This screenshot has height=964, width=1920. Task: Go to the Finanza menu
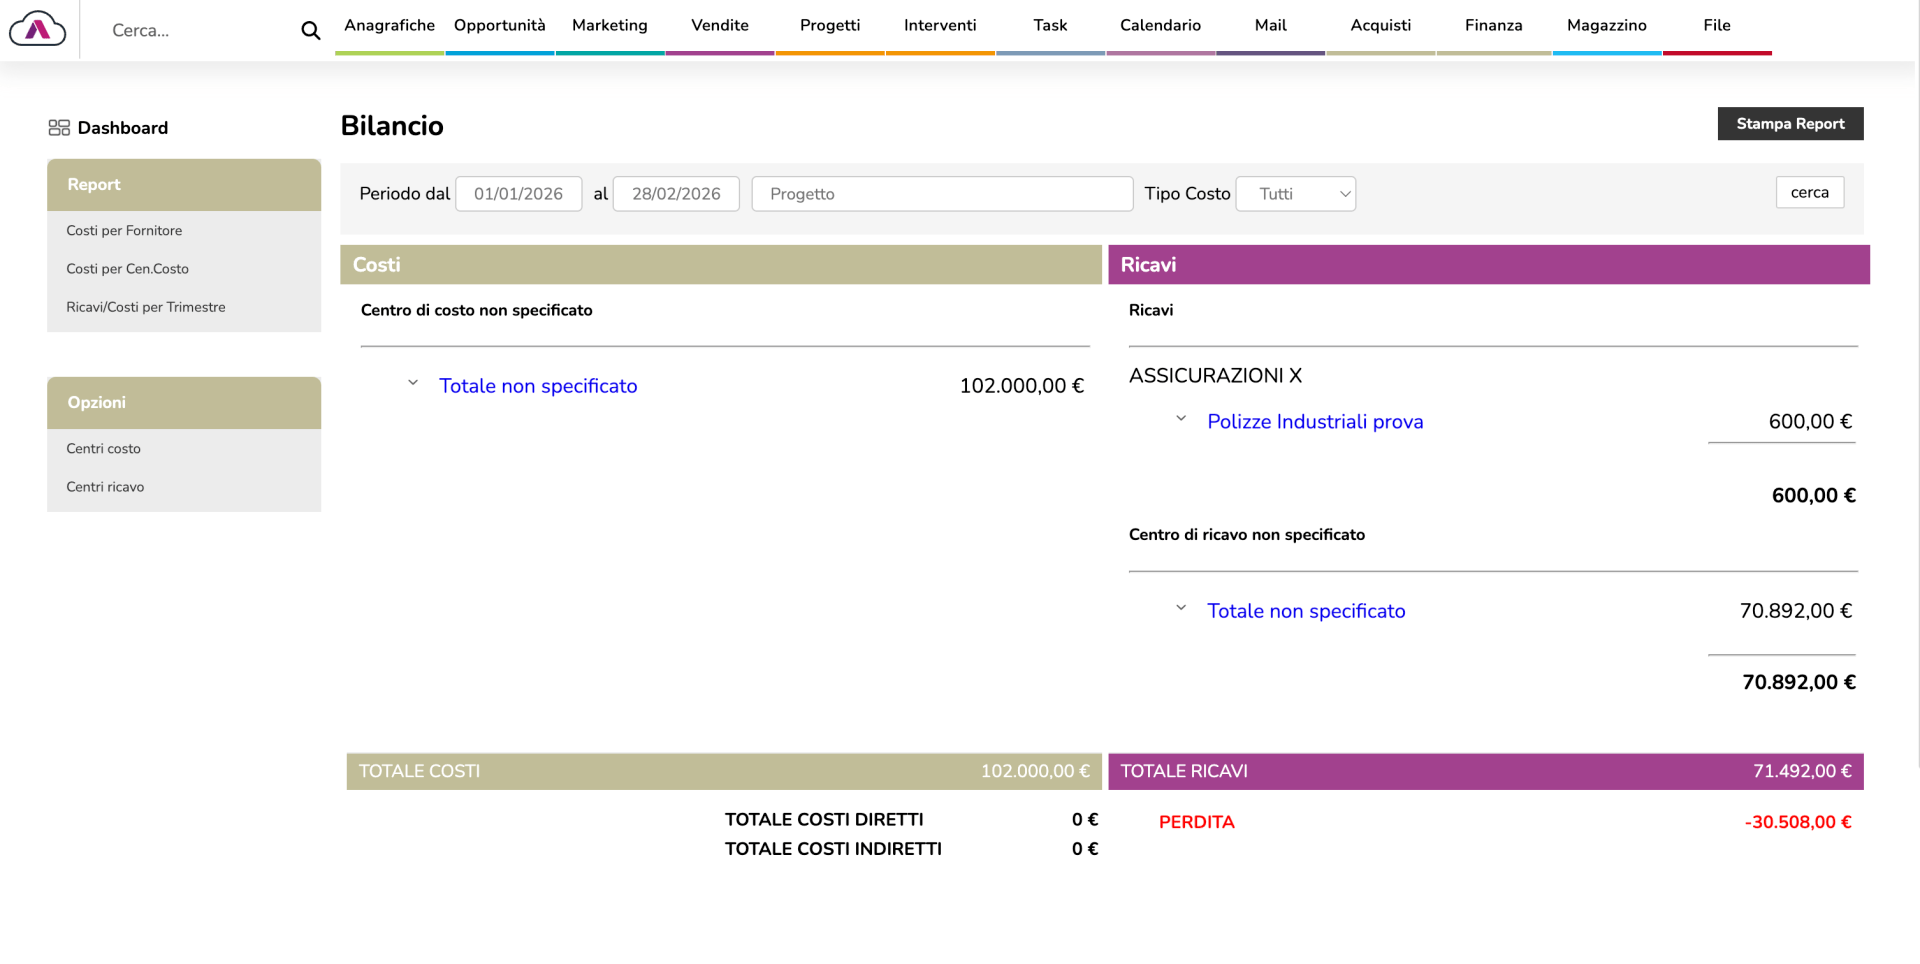(1493, 26)
